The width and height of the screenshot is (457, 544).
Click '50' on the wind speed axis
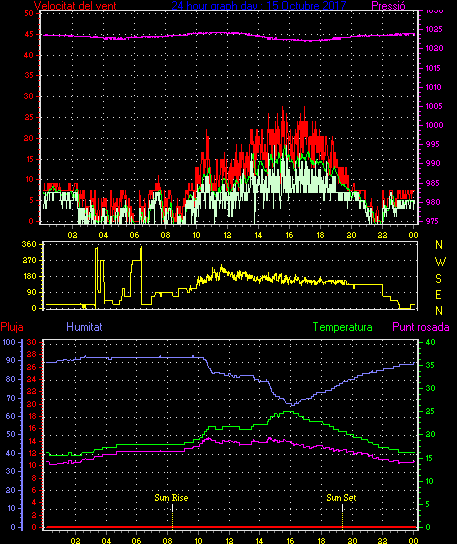pos(29,13)
